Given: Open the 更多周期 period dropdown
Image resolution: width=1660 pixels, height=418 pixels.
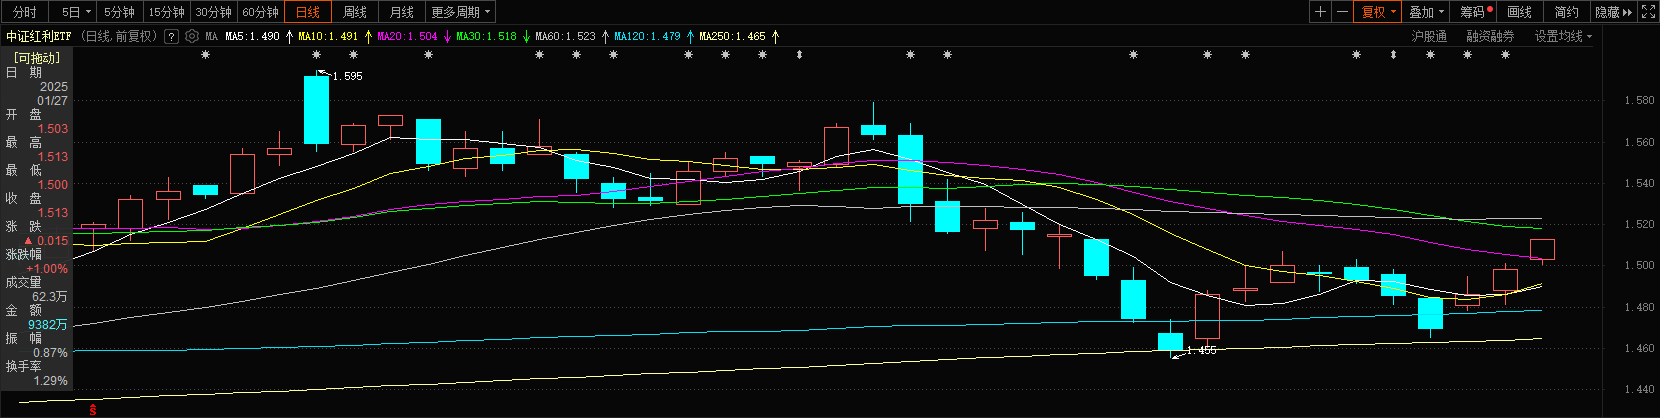Looking at the screenshot, I should pos(460,12).
